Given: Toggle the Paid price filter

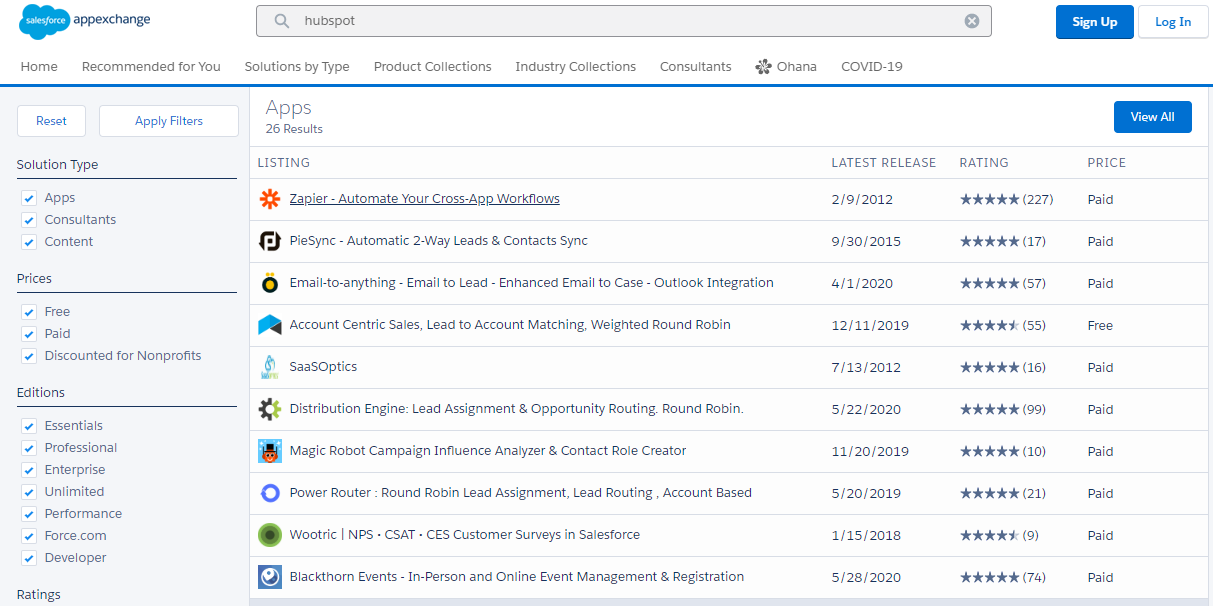Looking at the screenshot, I should pyautogui.click(x=29, y=334).
